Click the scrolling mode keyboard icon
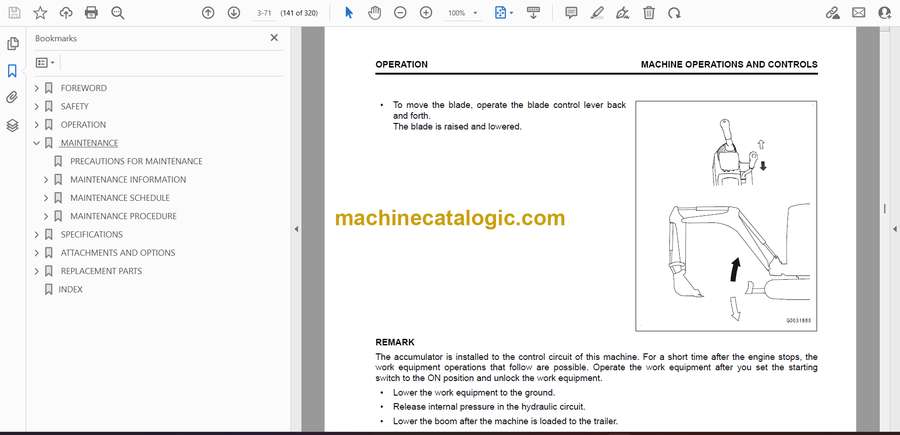This screenshot has width=900, height=435. 533,13
